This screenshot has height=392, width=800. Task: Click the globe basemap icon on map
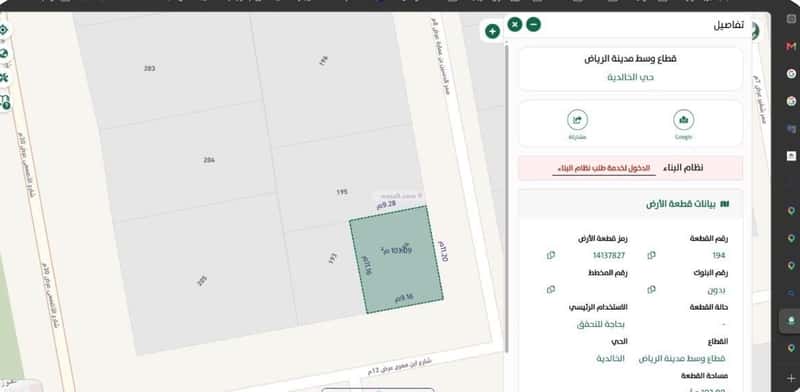[x=4, y=54]
